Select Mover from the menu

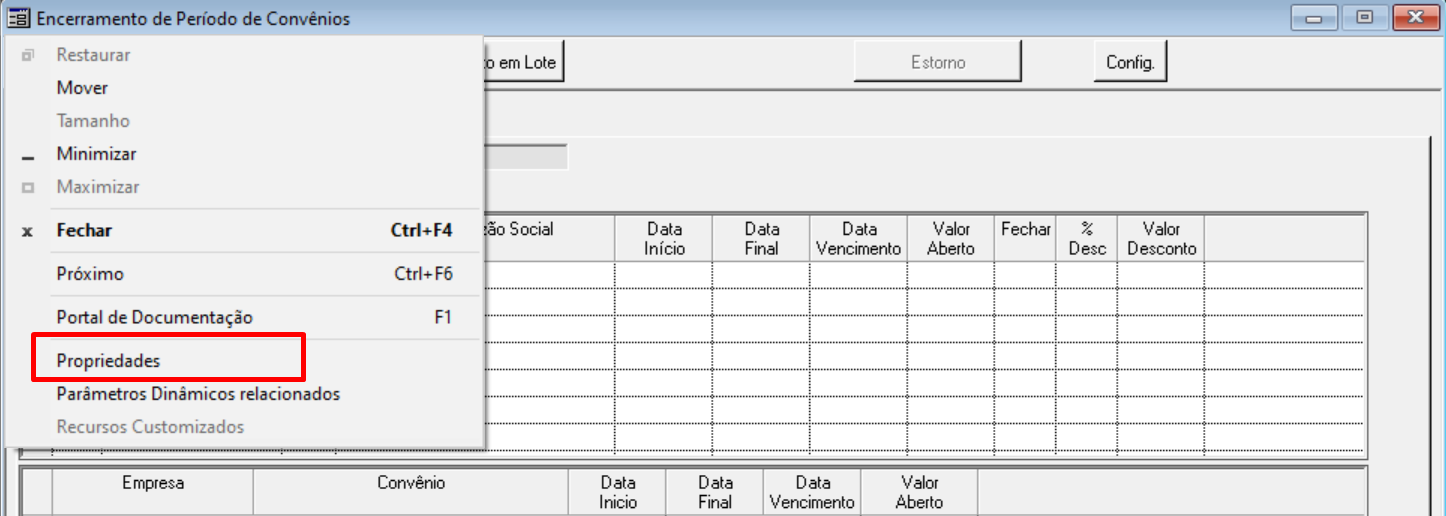(x=245, y=88)
